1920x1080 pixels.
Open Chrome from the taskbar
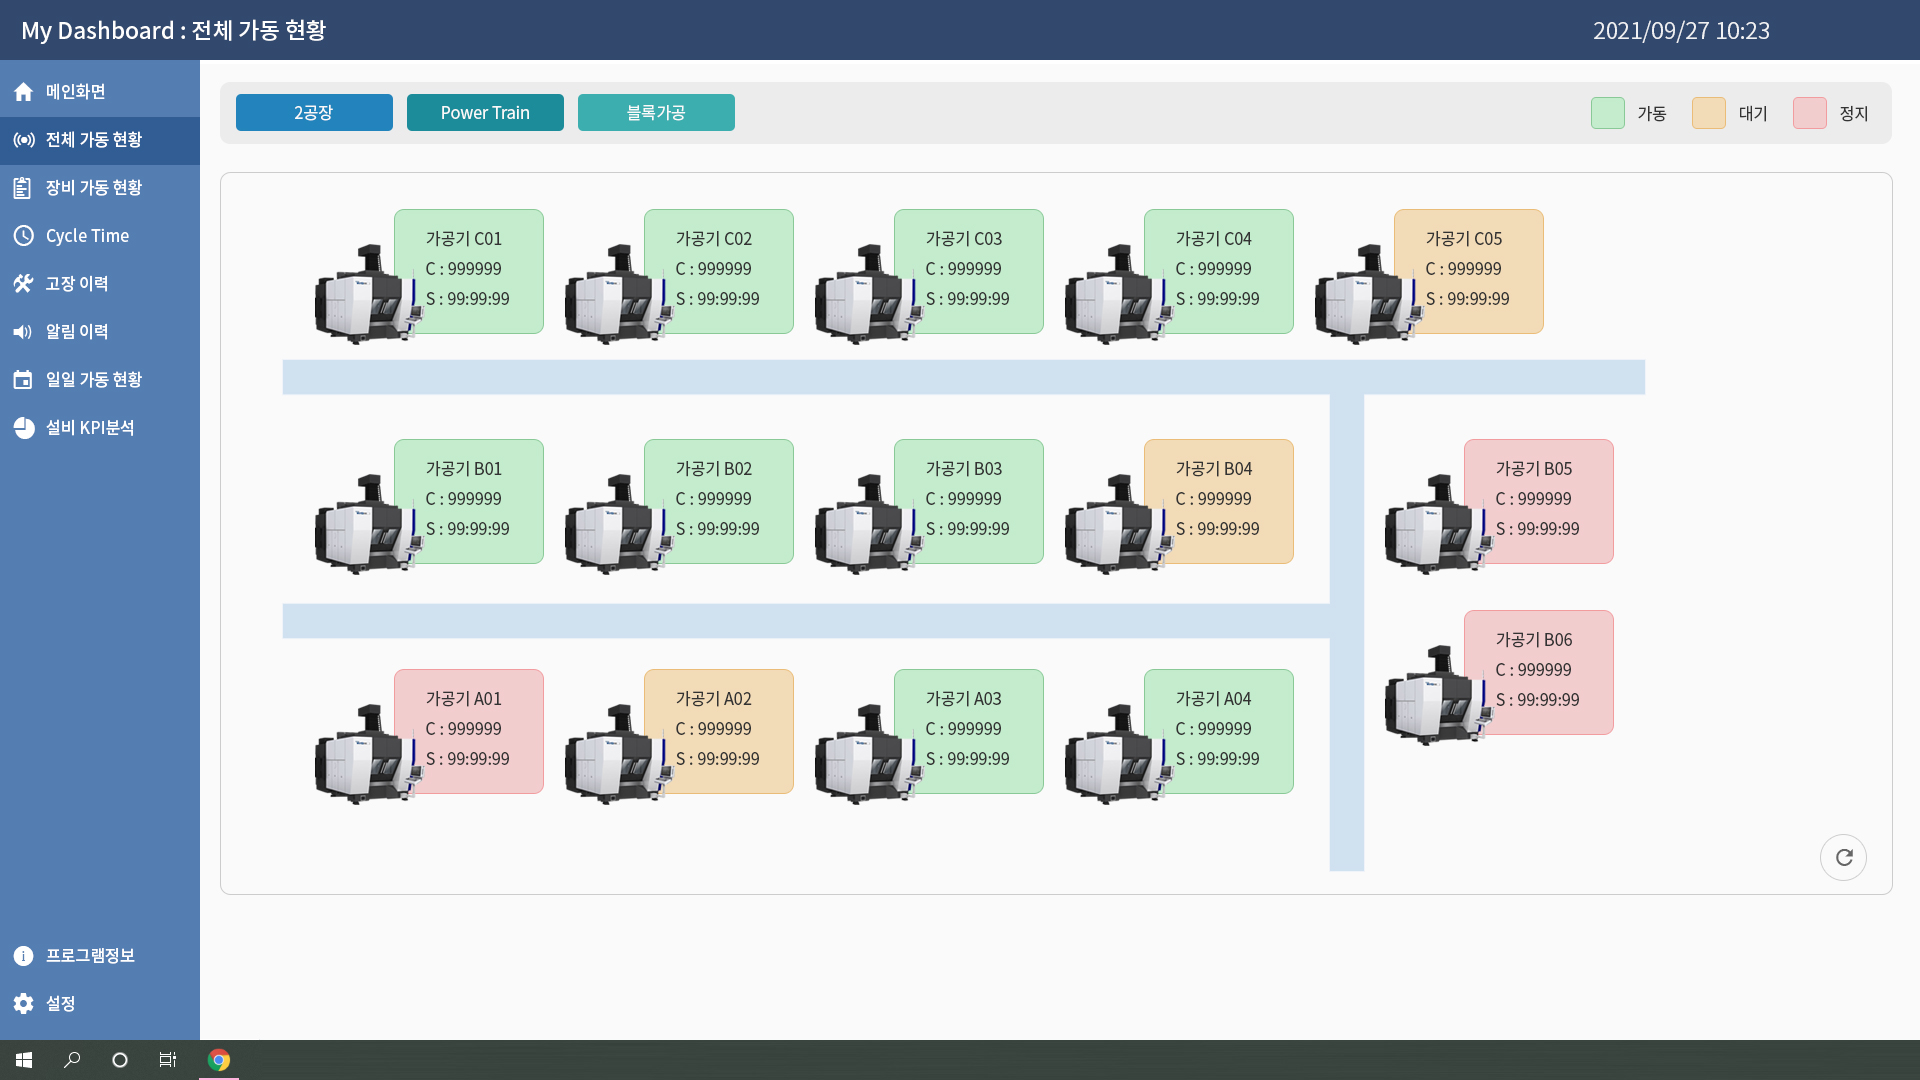tap(219, 1060)
